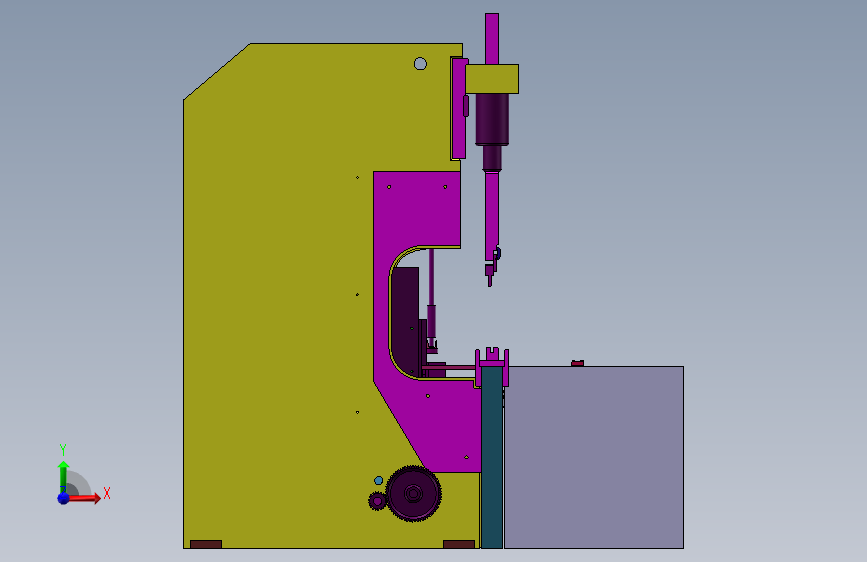Select the gray rectangular box on the right
Screen dimensions: 867x562
tap(594, 457)
